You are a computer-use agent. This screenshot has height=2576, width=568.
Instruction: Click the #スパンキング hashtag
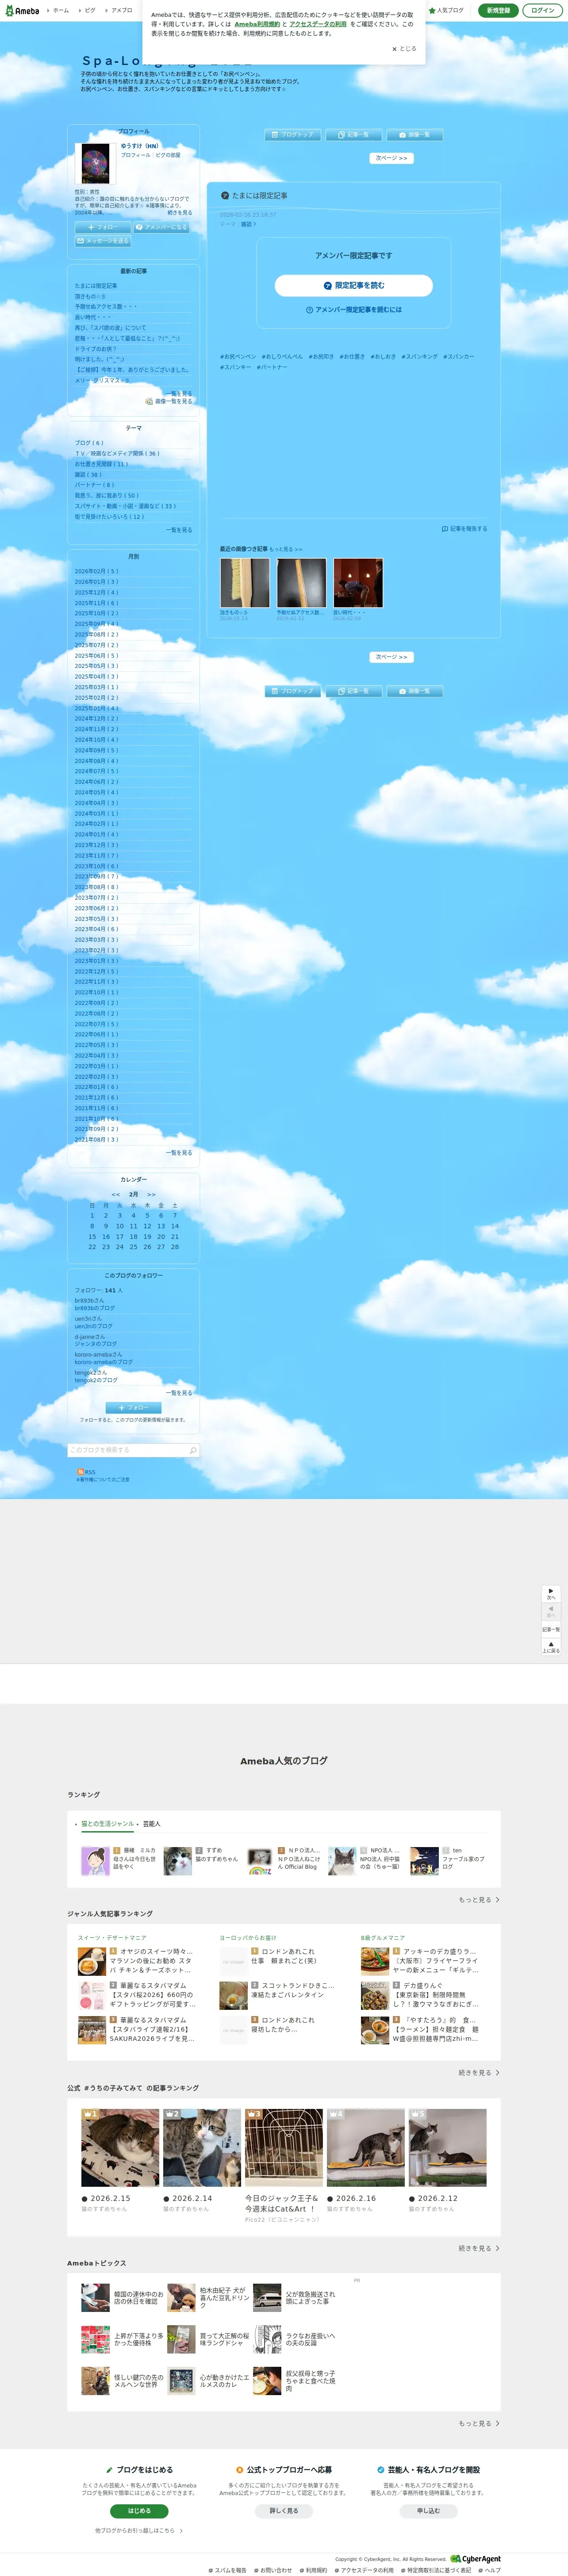pos(419,356)
